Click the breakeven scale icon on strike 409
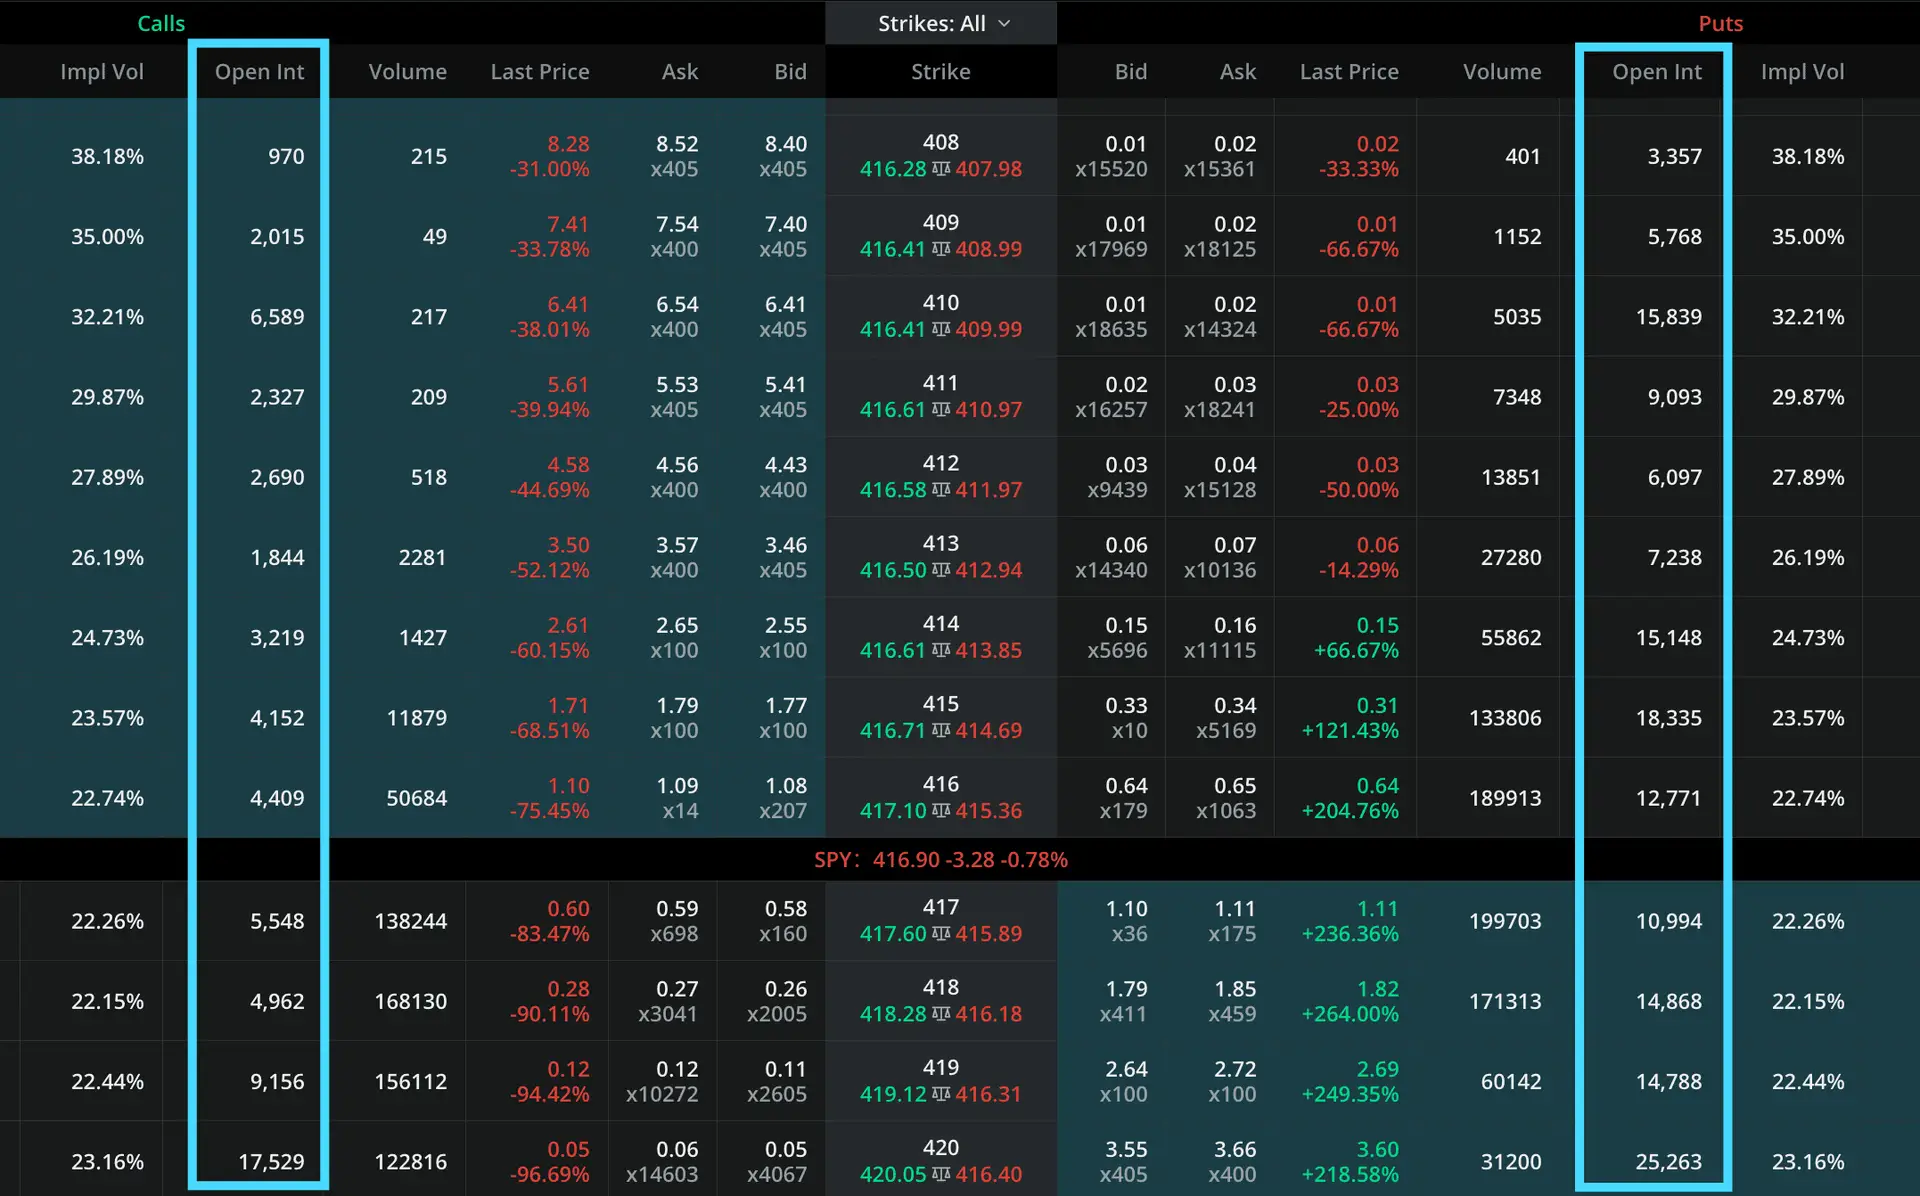This screenshot has height=1196, width=1920. coord(941,249)
